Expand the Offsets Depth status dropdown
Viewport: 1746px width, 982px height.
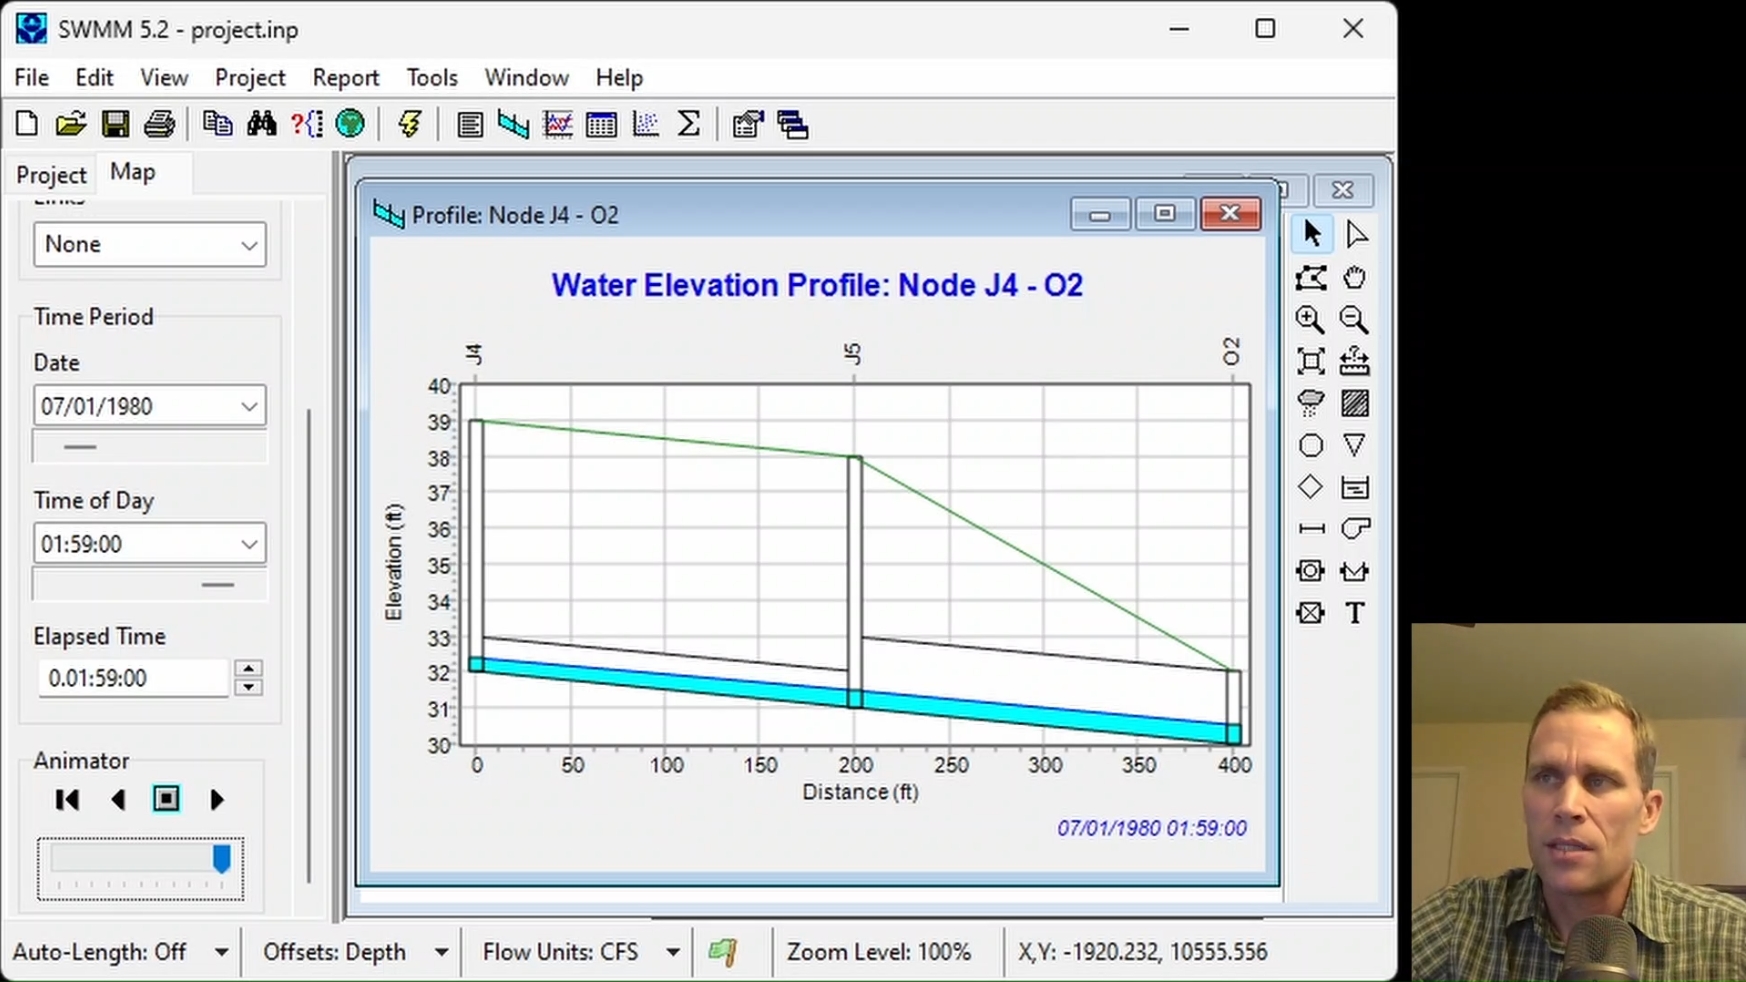[x=441, y=952]
